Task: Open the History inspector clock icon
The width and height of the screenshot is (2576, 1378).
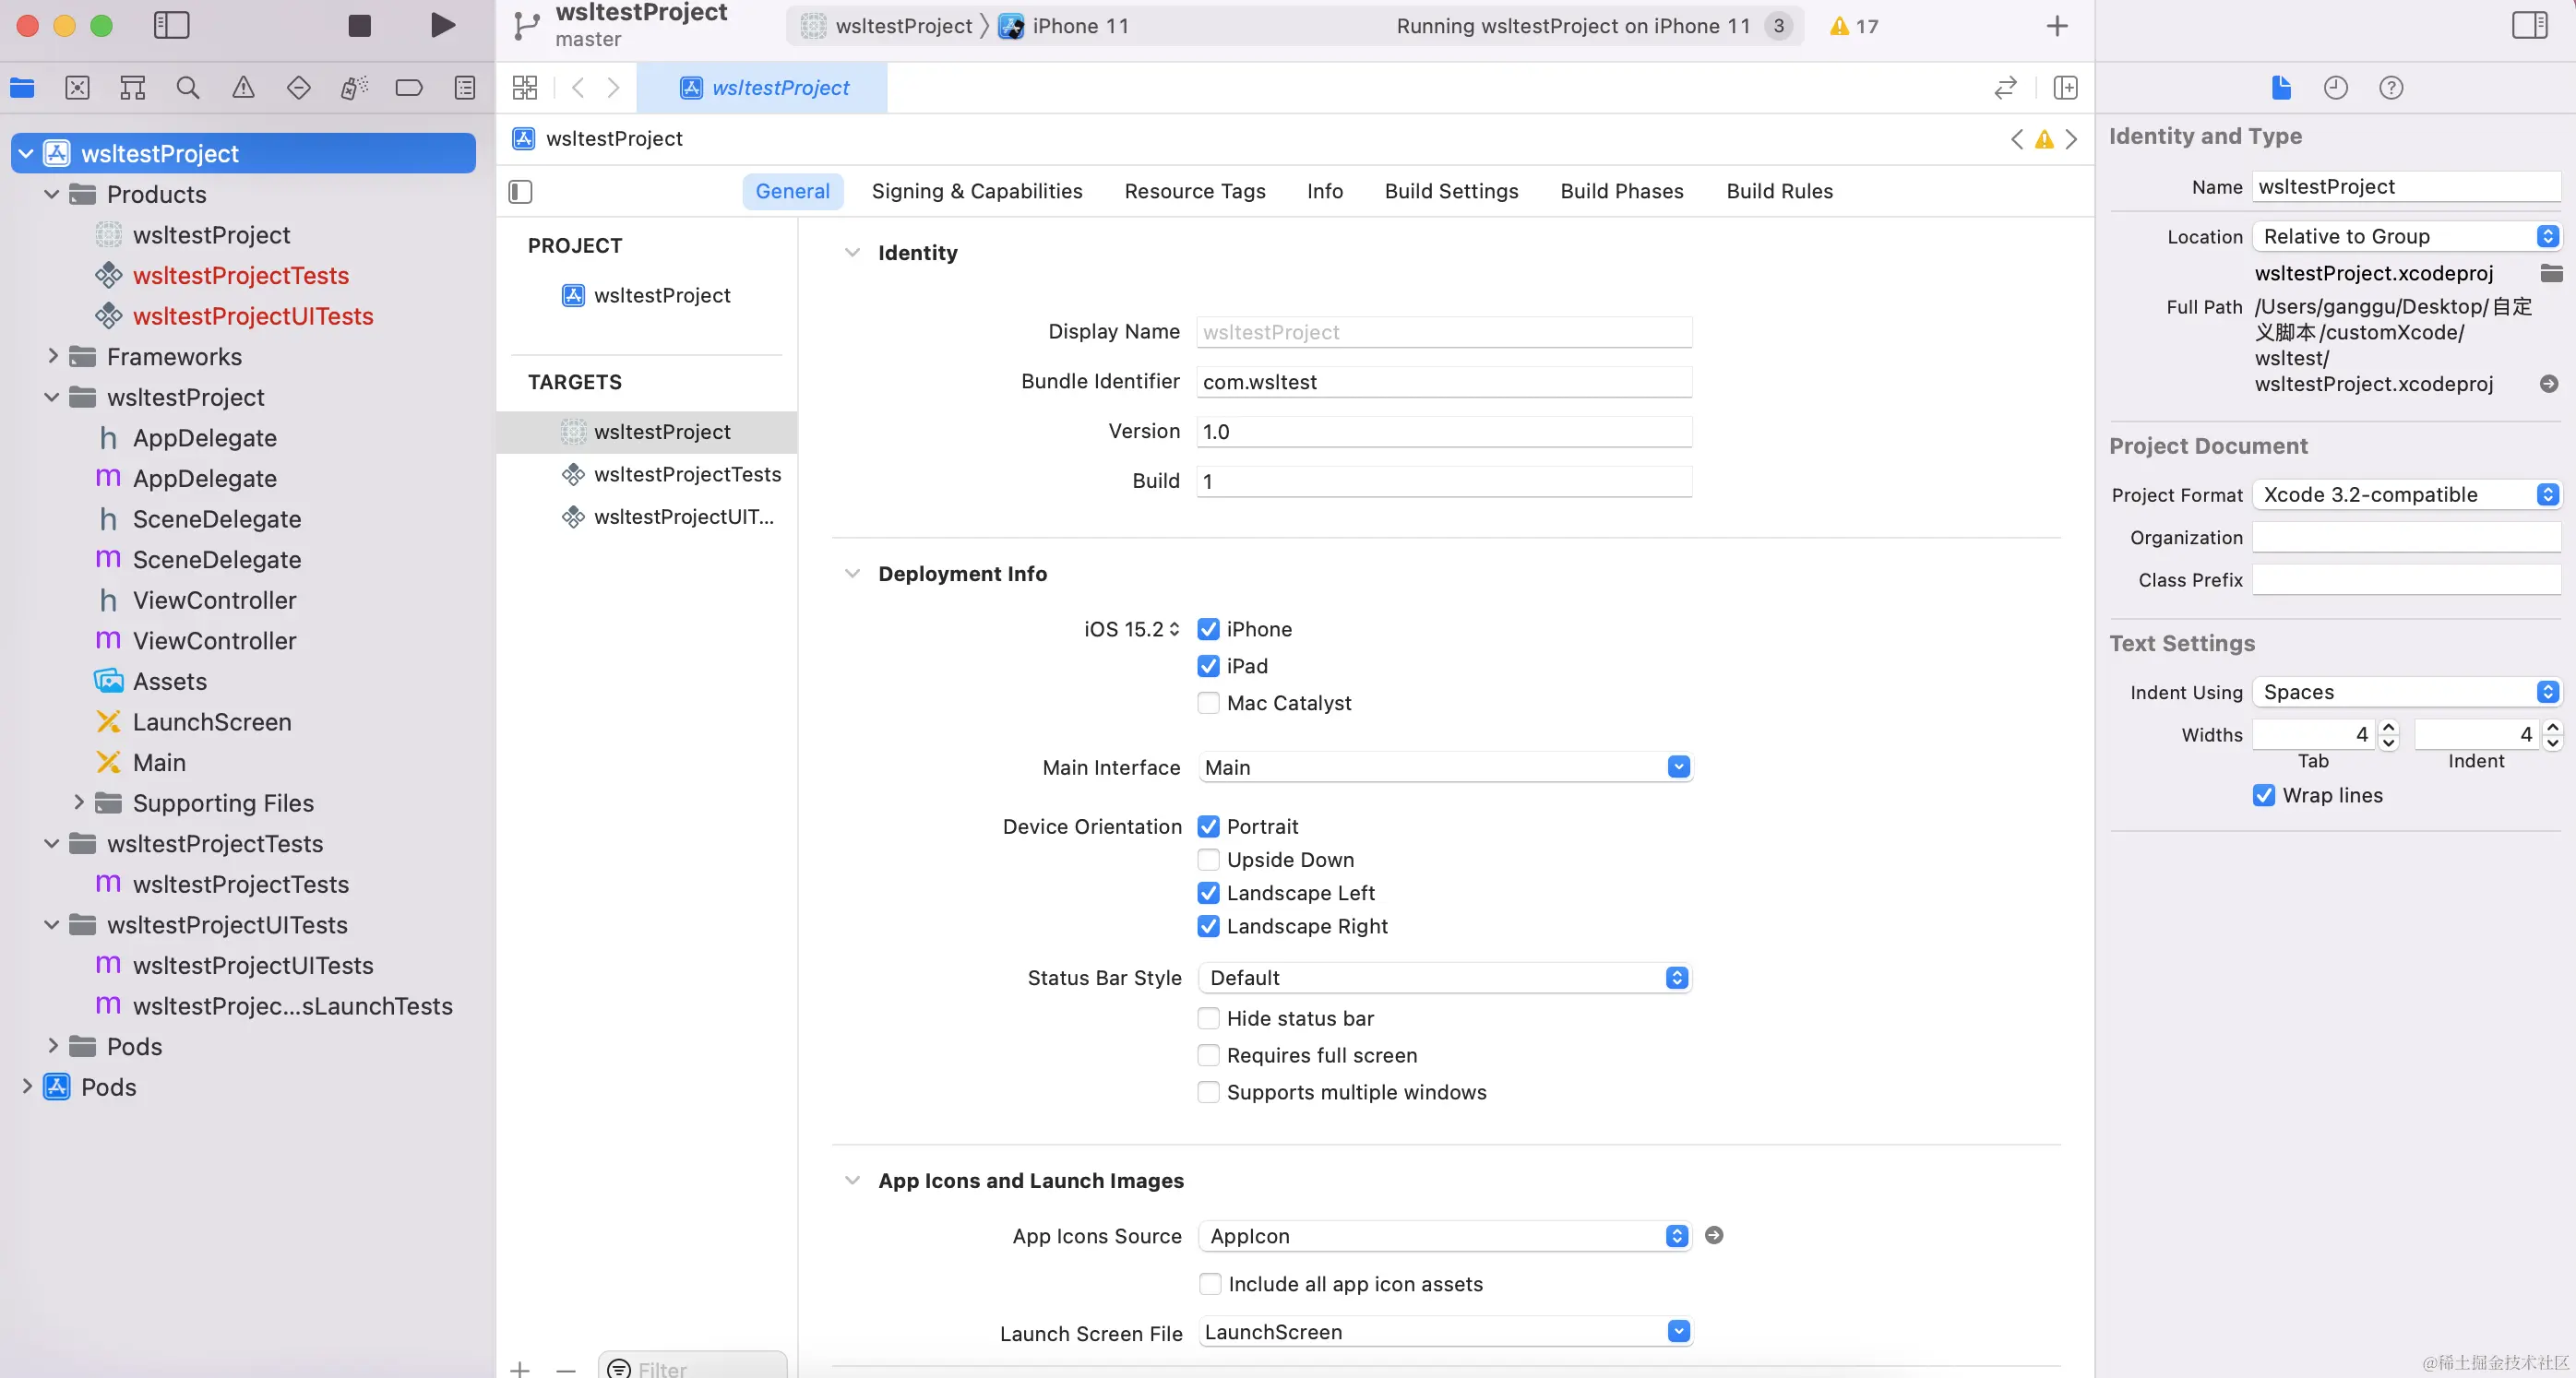Action: coord(2335,88)
